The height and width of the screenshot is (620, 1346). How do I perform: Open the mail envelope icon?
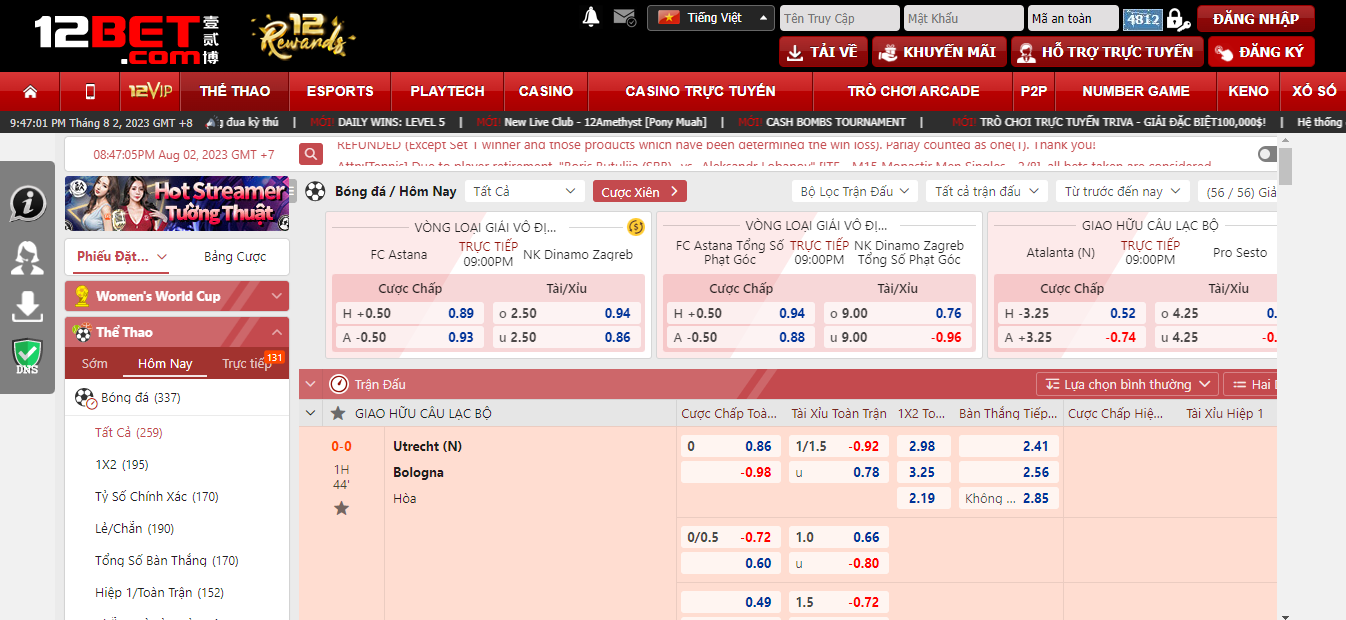(x=624, y=17)
